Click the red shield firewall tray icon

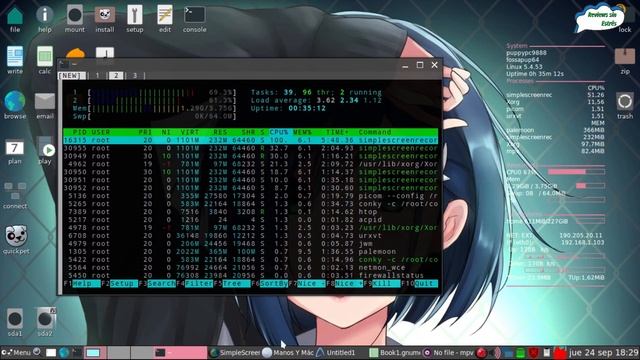(x=533, y=353)
